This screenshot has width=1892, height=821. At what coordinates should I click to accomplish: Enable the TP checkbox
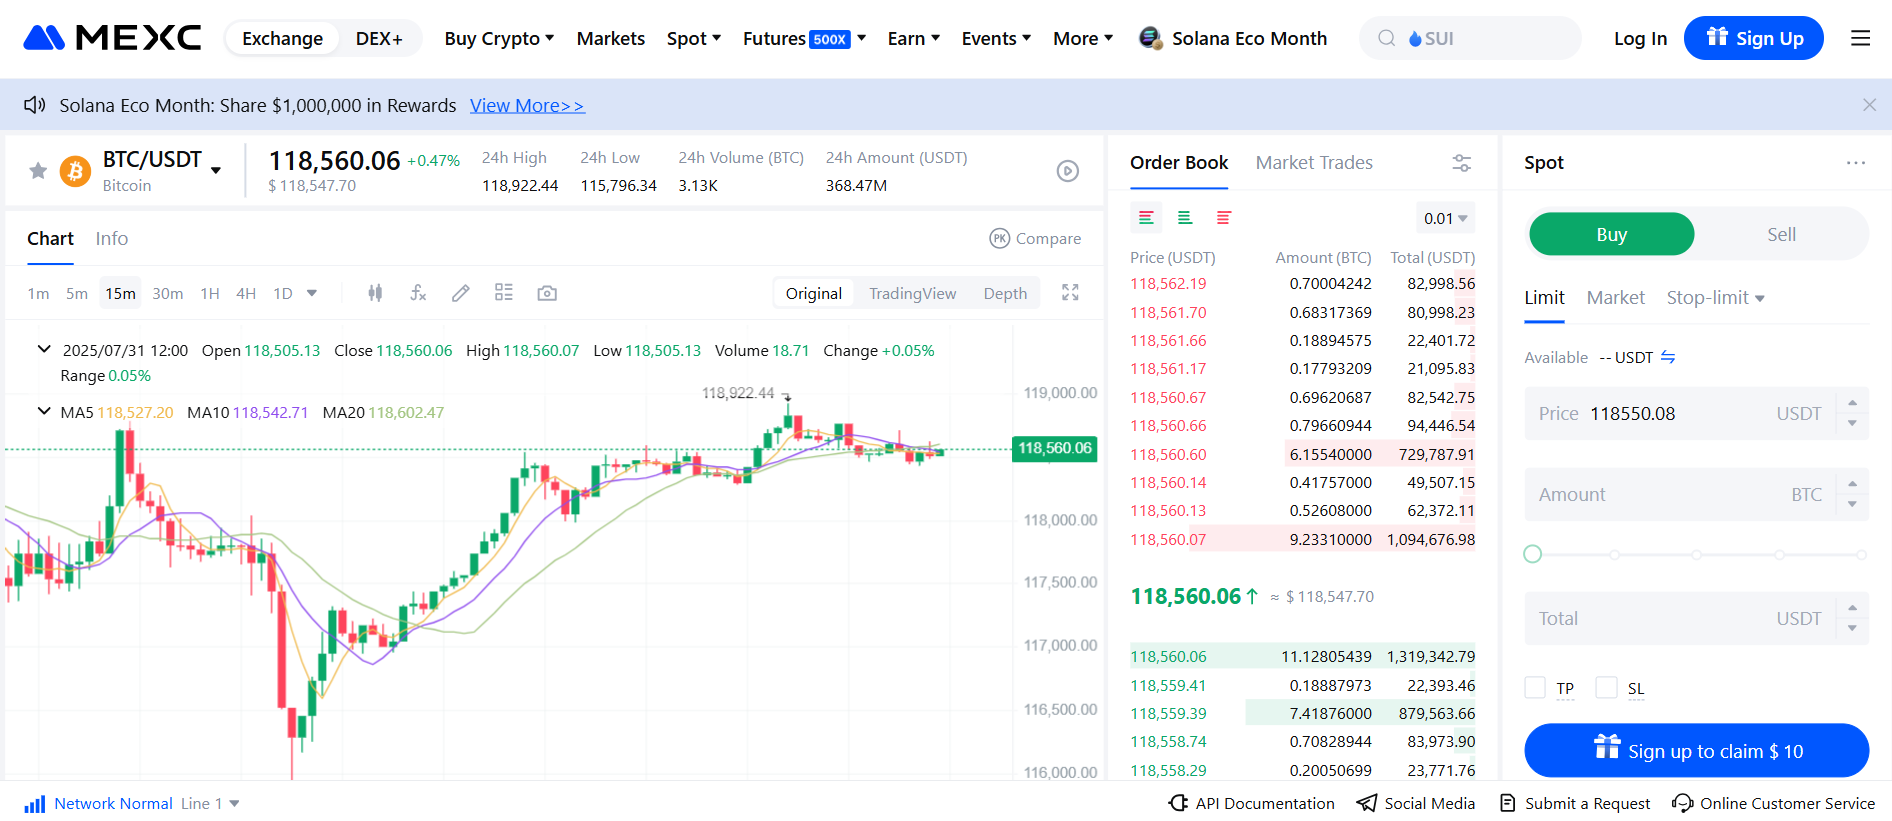click(x=1535, y=687)
